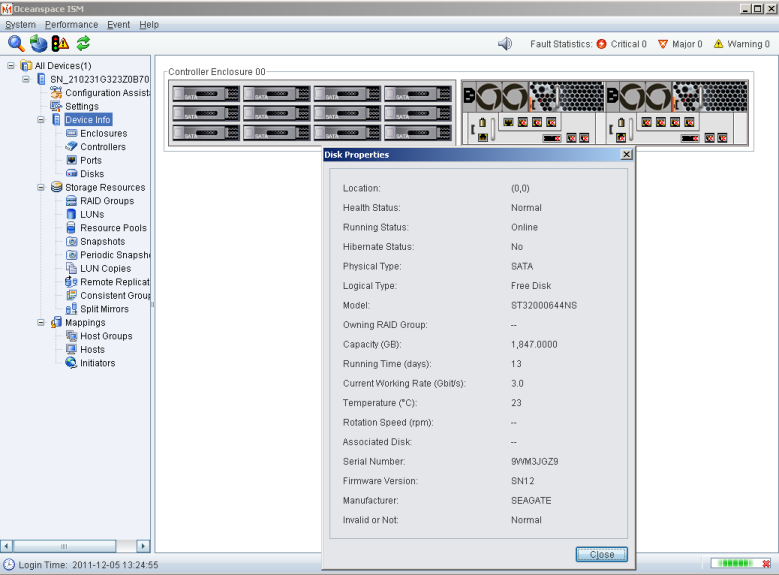This screenshot has width=779, height=575.
Task: Open the System menu
Action: coord(20,24)
